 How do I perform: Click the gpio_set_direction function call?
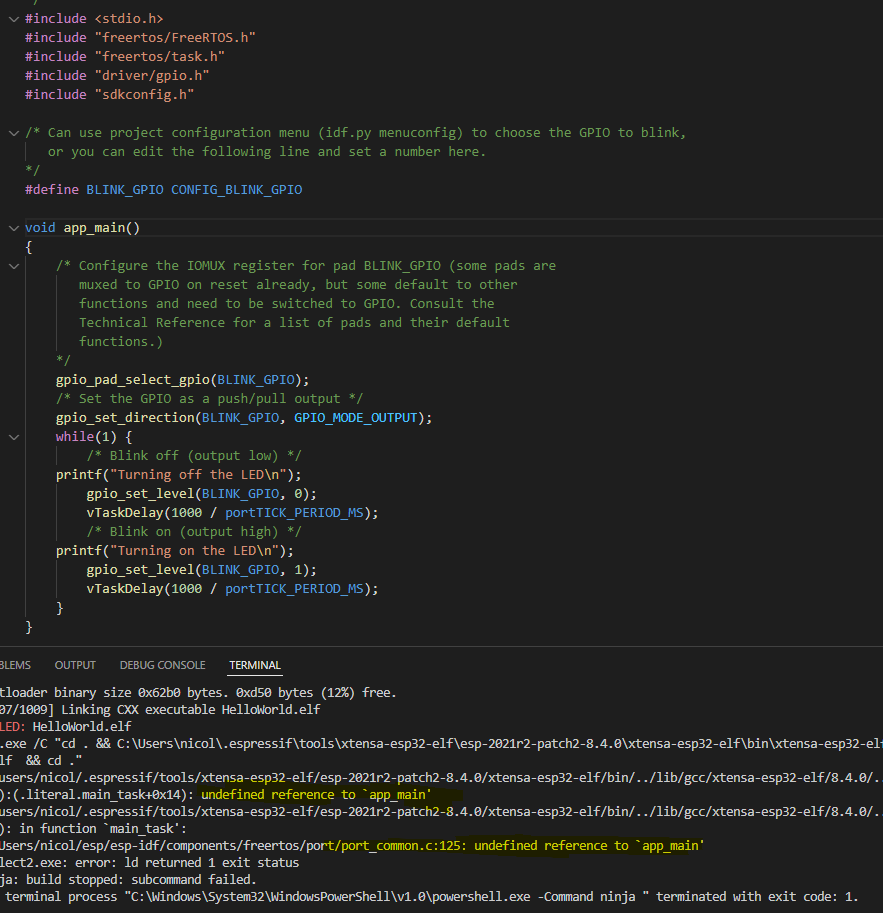(x=125, y=418)
